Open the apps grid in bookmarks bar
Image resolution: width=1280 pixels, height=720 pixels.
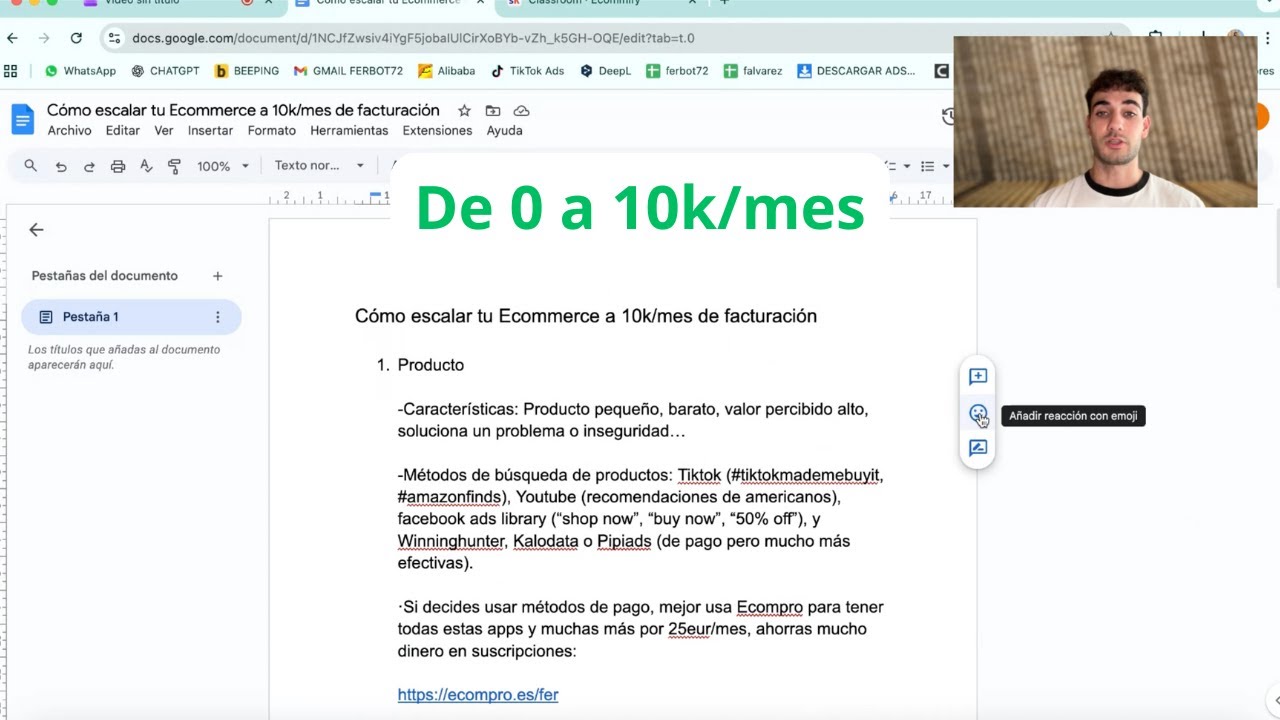(x=11, y=71)
